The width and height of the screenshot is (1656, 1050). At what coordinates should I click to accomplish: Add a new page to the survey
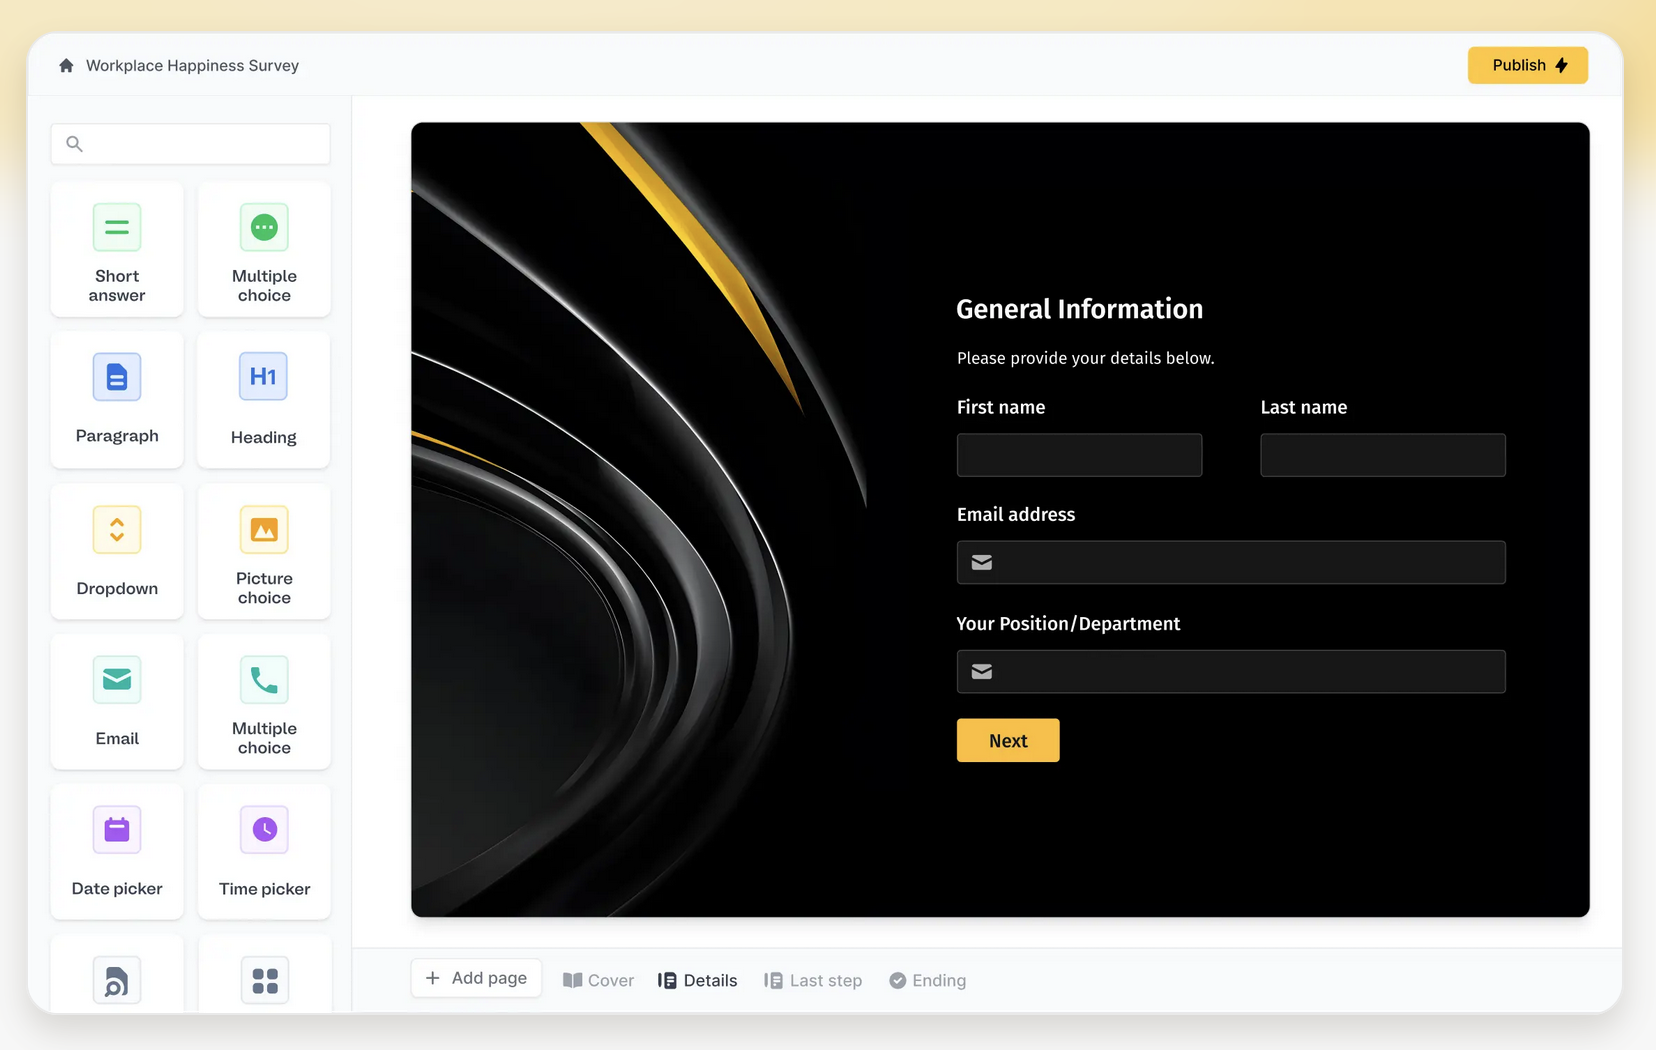click(x=476, y=977)
